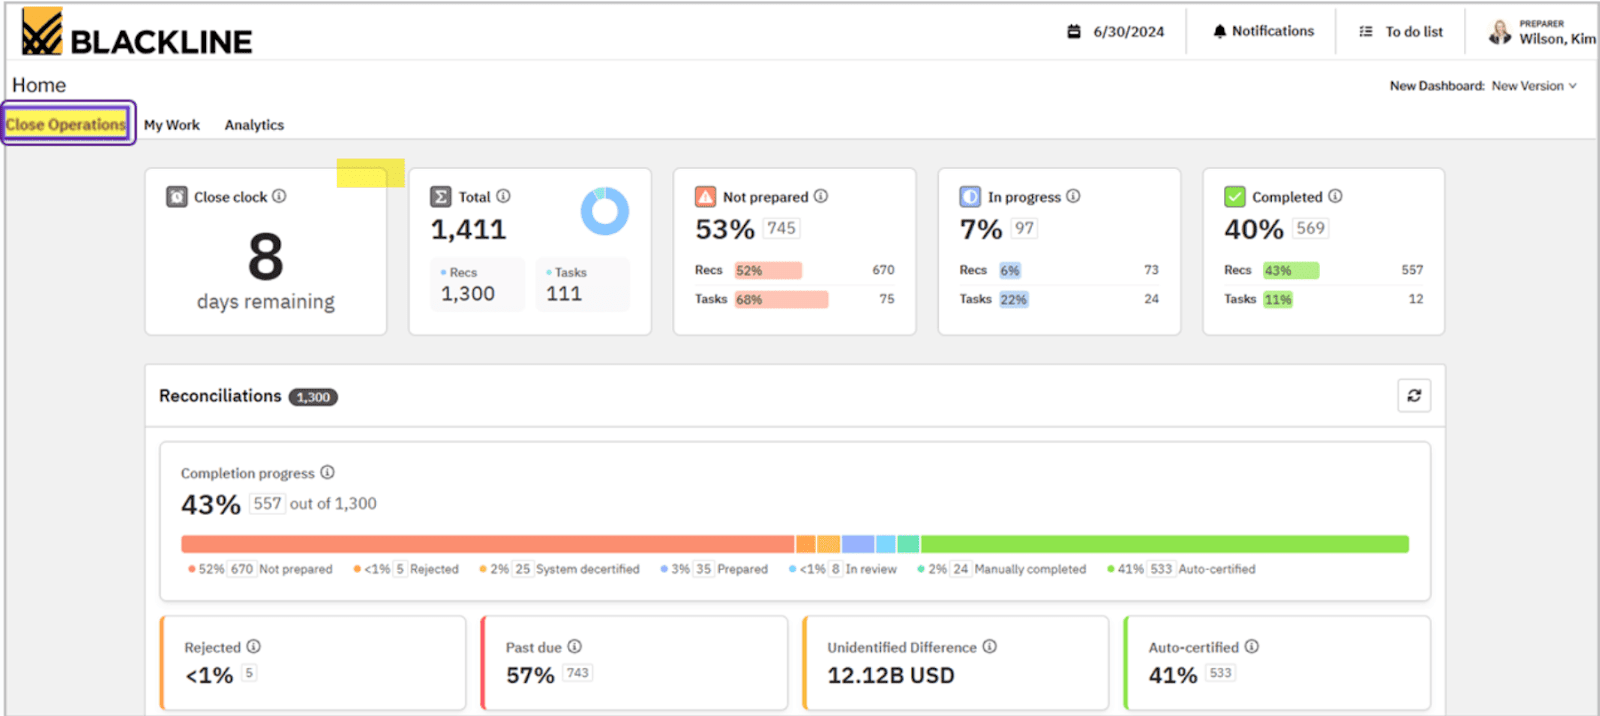Click the Not prepared warning icon
Screen dimensions: 1600x716
(706, 197)
